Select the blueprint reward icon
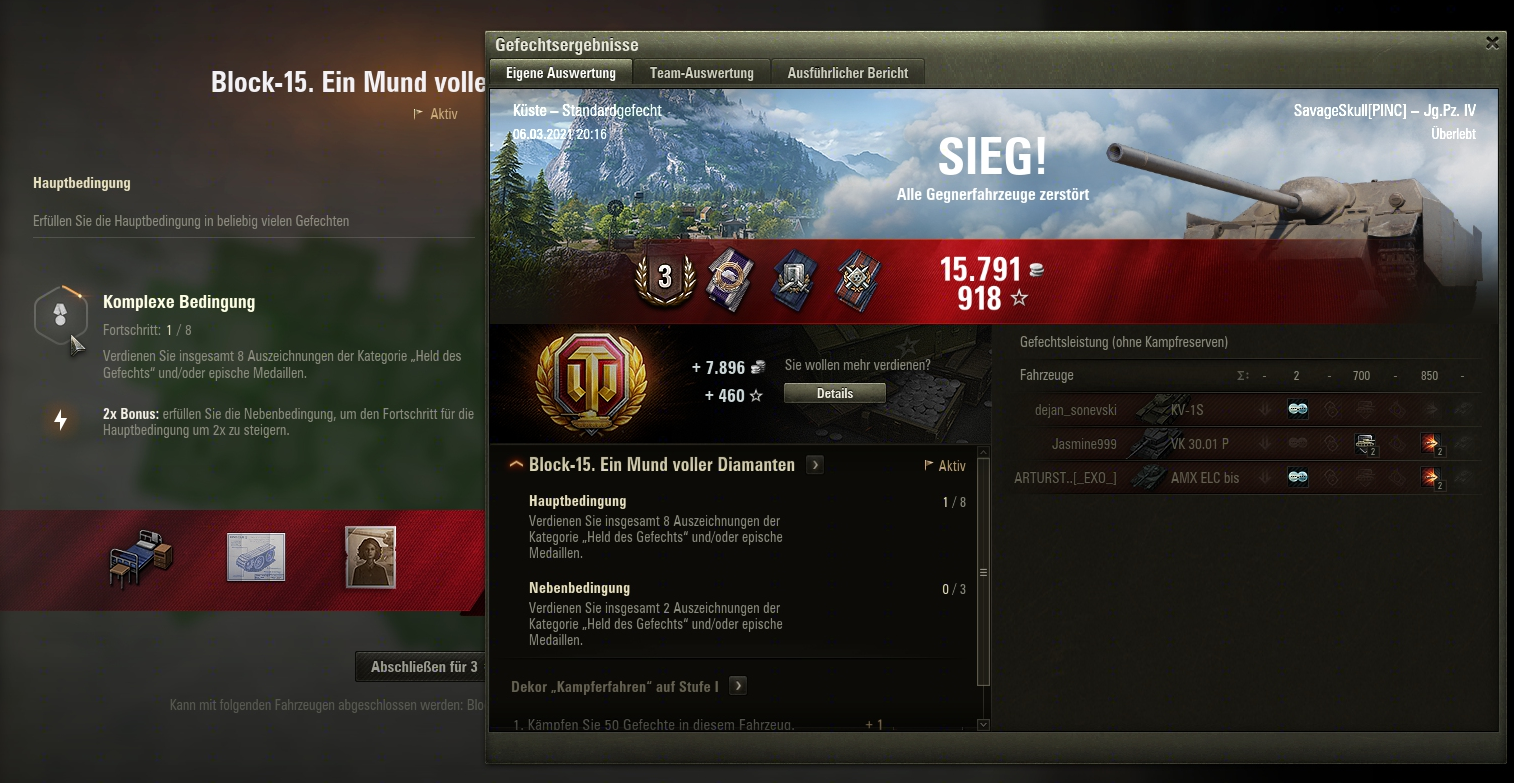Screen dimensions: 1514x783 tap(256, 557)
